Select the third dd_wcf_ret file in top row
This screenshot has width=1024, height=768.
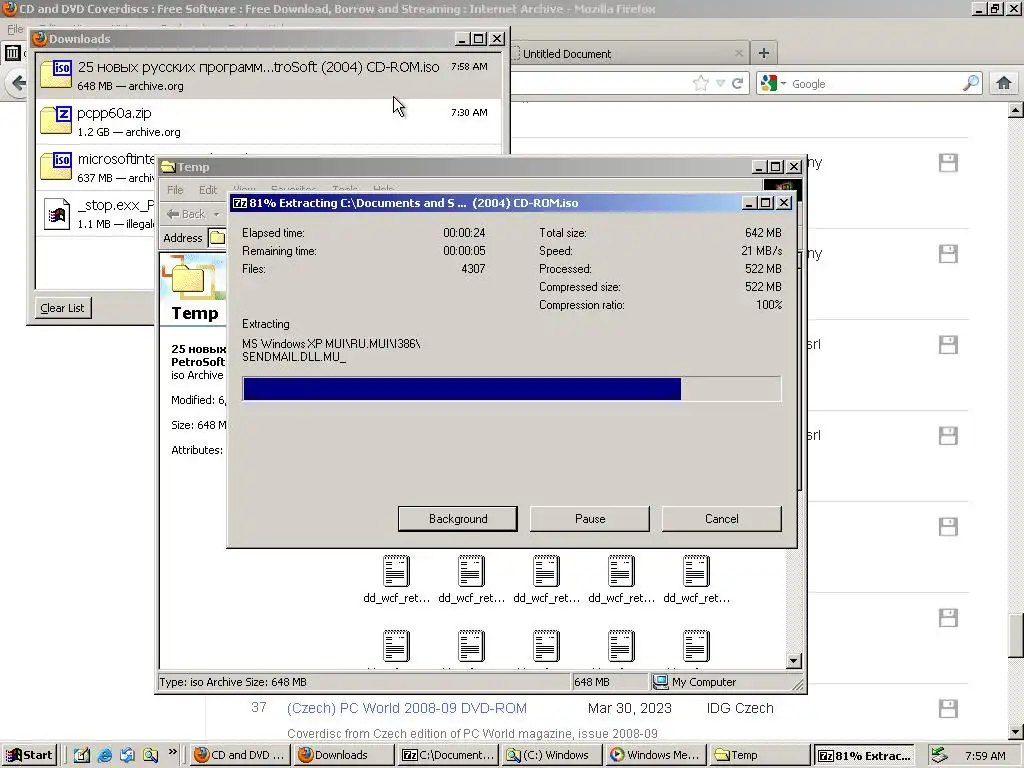(x=547, y=579)
